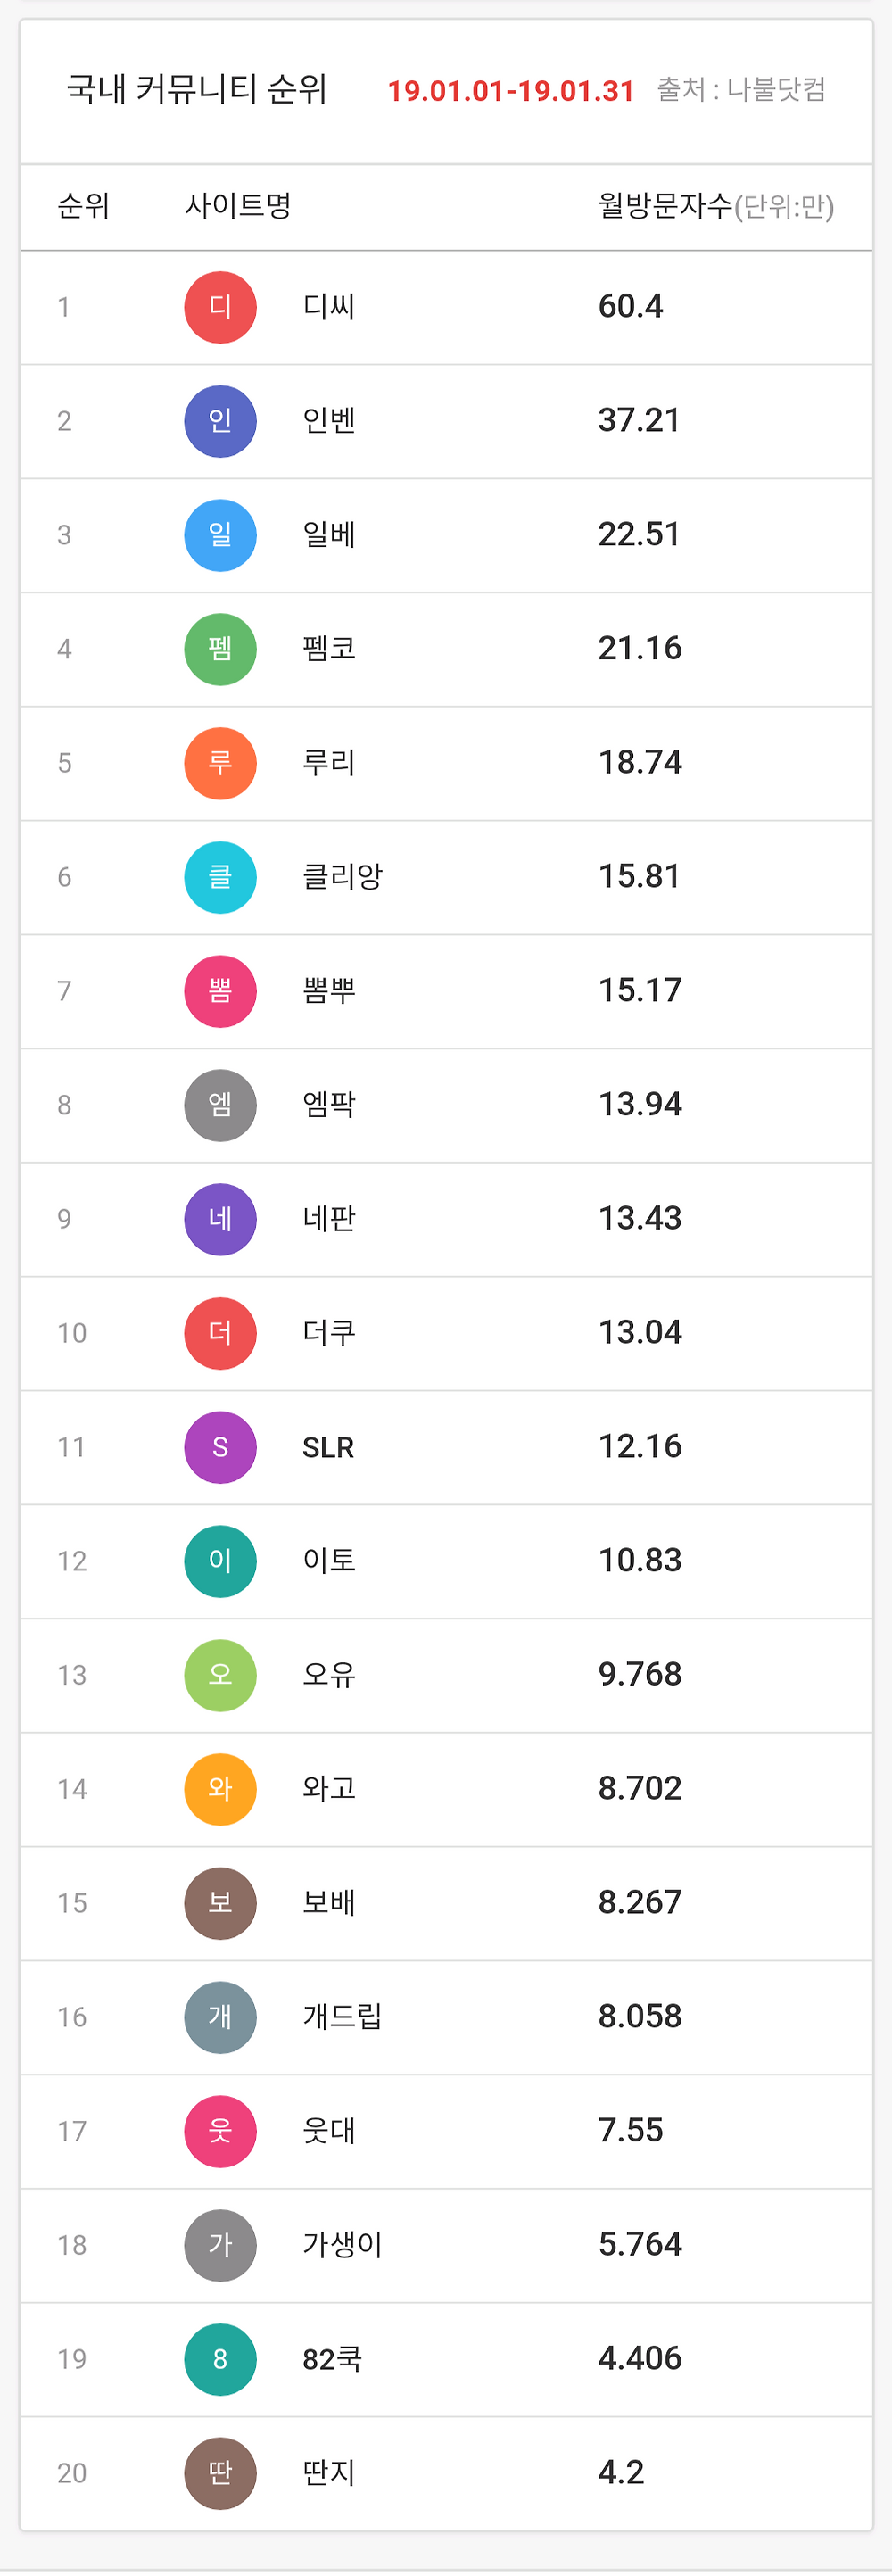Click the 월방문자수 column header
The width and height of the screenshot is (892, 2576).
coord(665,206)
